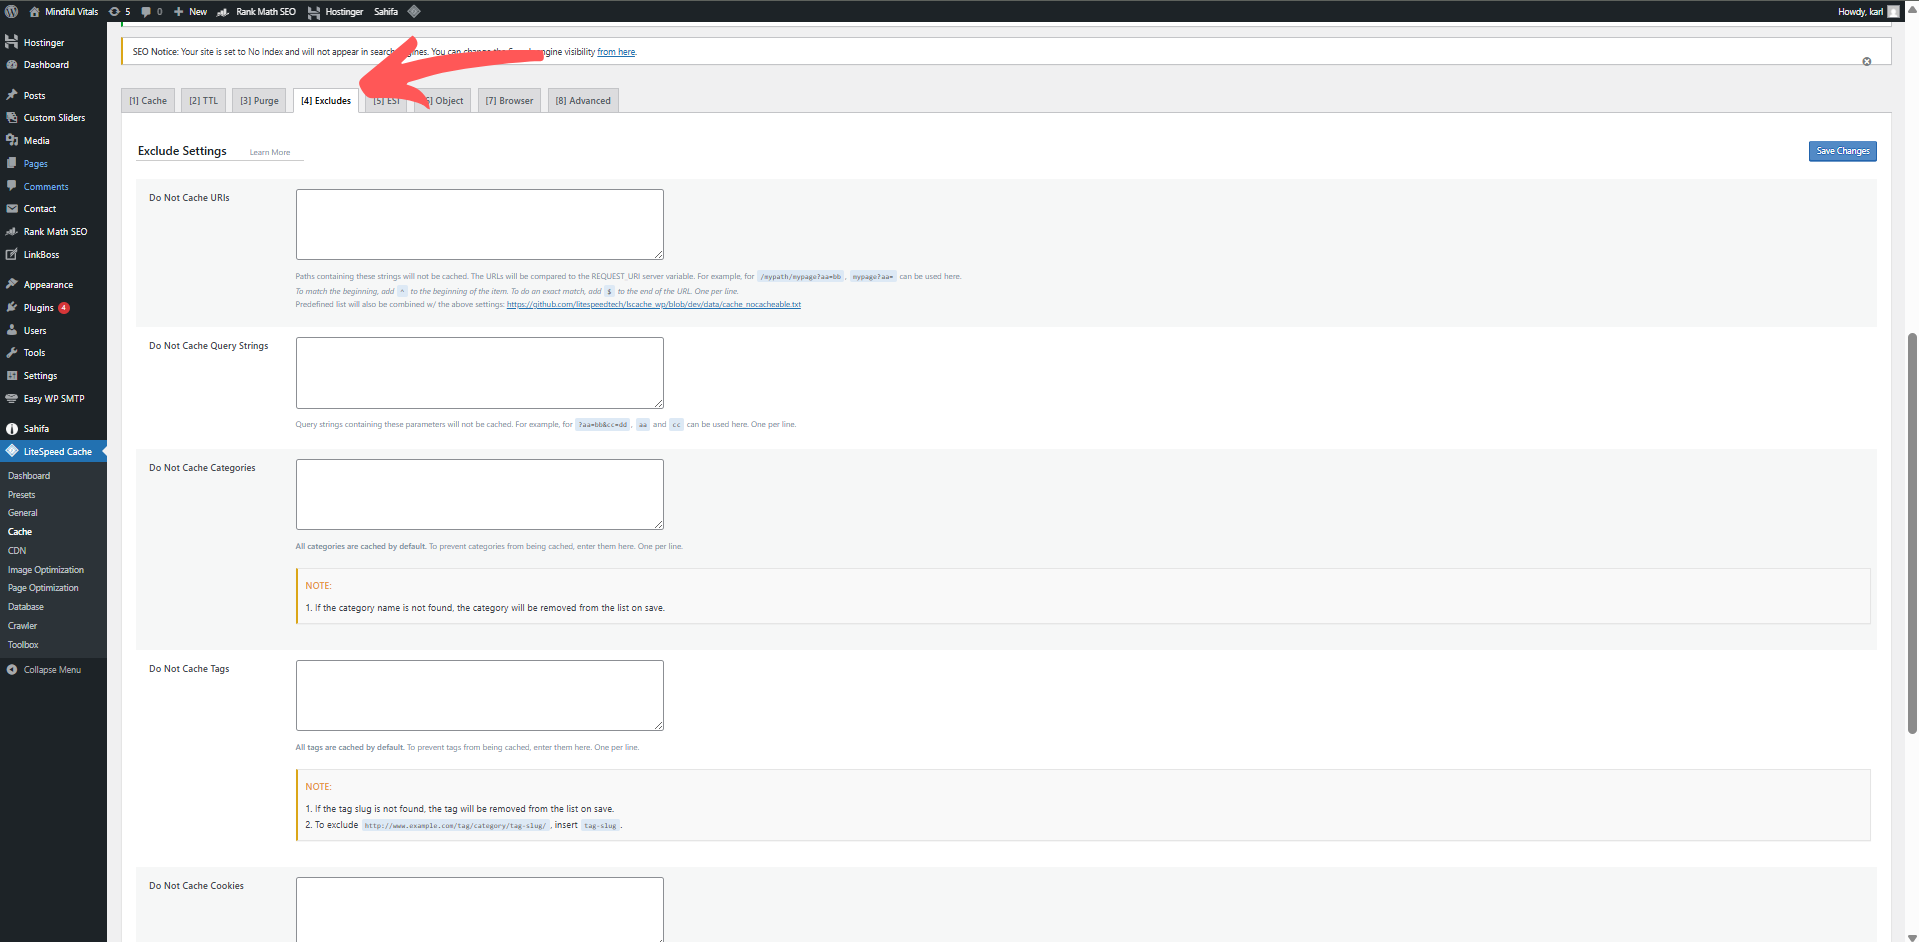Click the plus New icon in admin bar
The image size is (1919, 942).
178,12
